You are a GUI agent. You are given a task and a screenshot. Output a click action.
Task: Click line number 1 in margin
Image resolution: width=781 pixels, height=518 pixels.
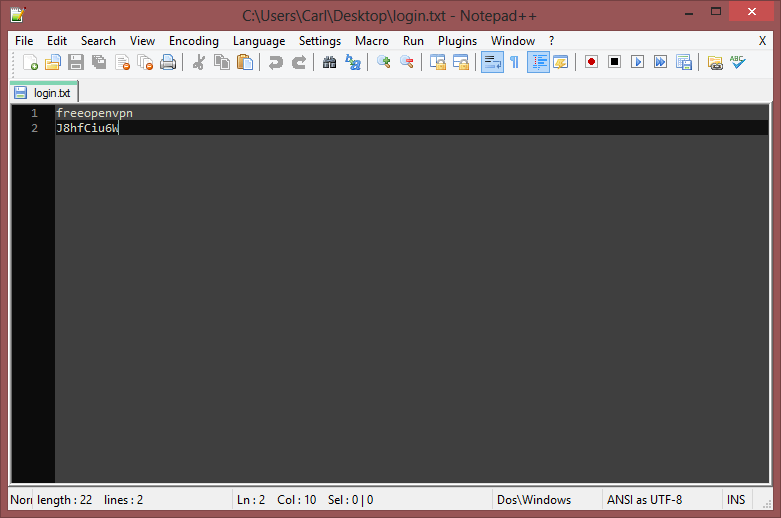(34, 113)
